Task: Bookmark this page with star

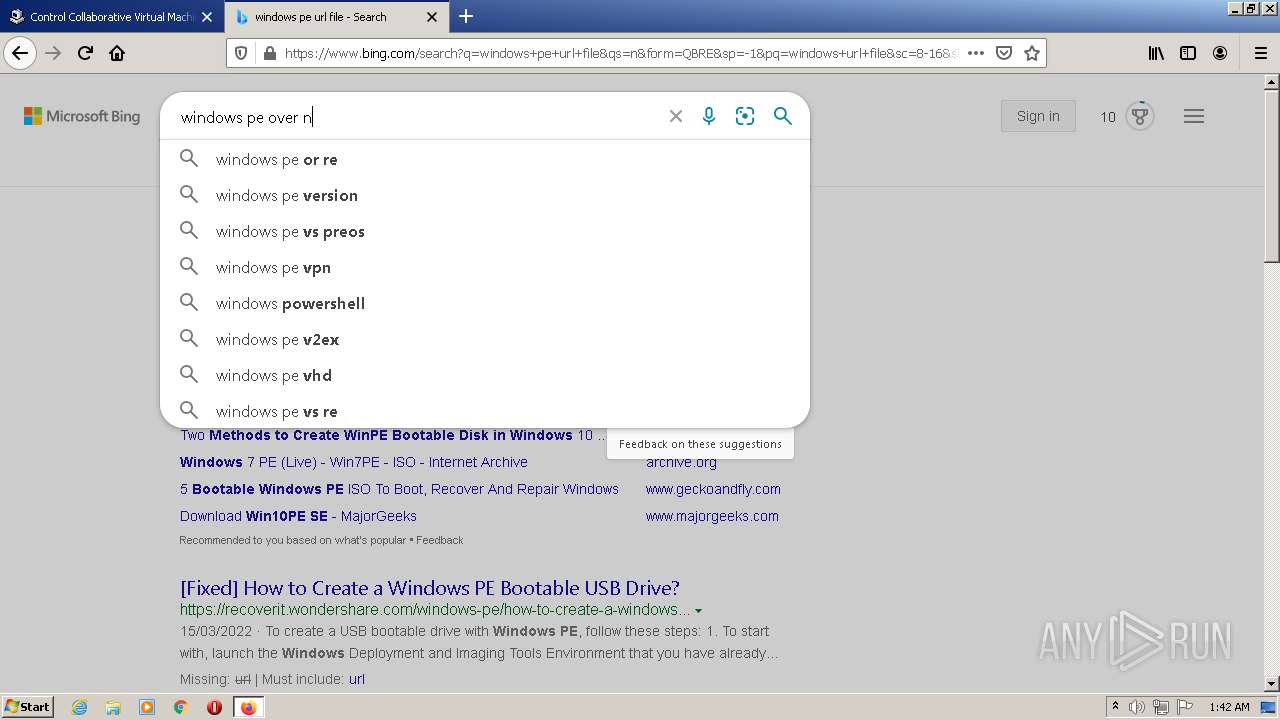Action: point(1032,53)
